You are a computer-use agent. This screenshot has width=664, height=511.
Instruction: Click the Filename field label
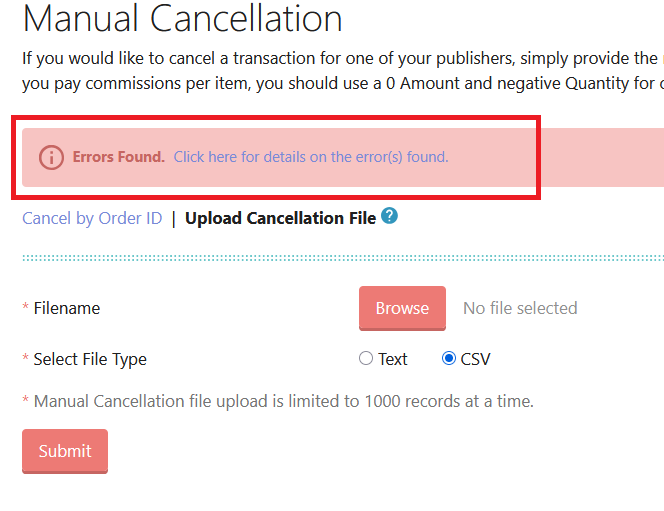pos(67,308)
